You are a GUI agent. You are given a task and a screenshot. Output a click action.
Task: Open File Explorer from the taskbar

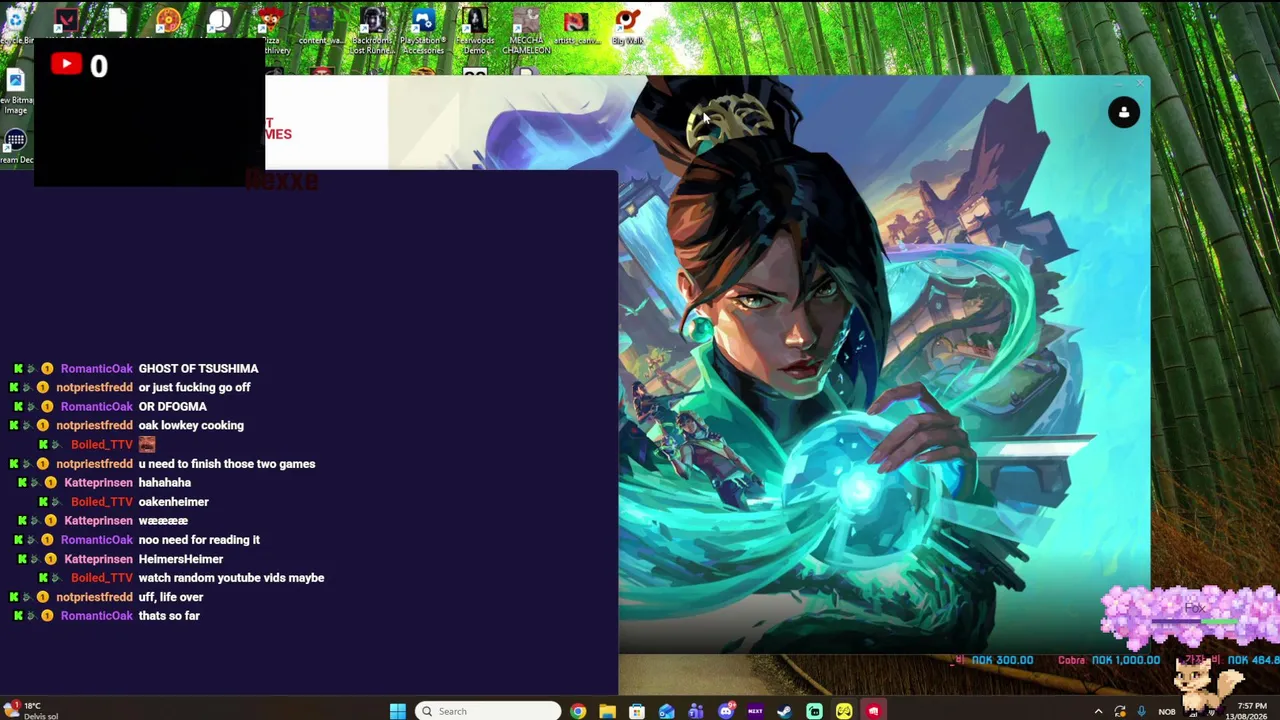pos(607,711)
